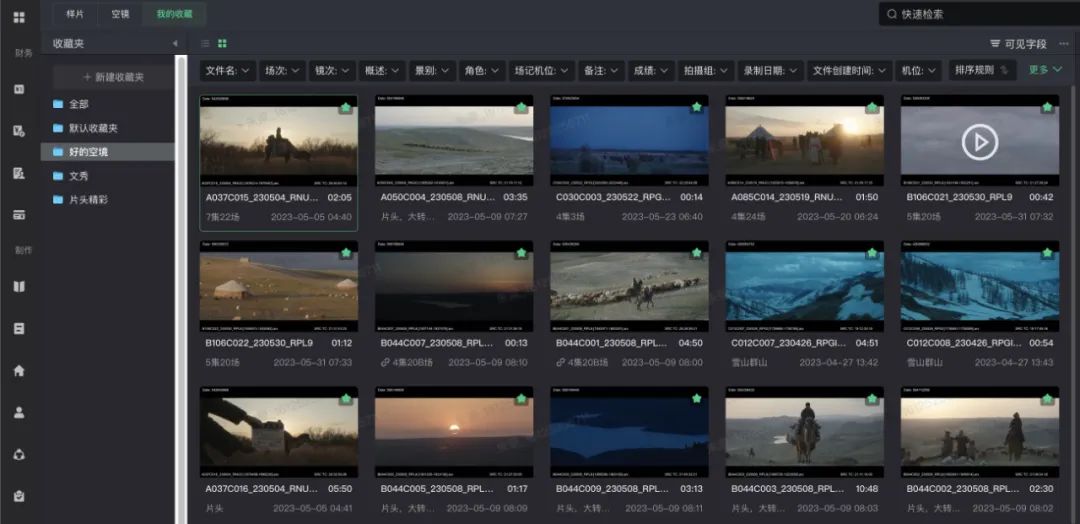This screenshot has height=524, width=1080.
Task: Expand the 更多 filters chevron
Action: (1046, 70)
